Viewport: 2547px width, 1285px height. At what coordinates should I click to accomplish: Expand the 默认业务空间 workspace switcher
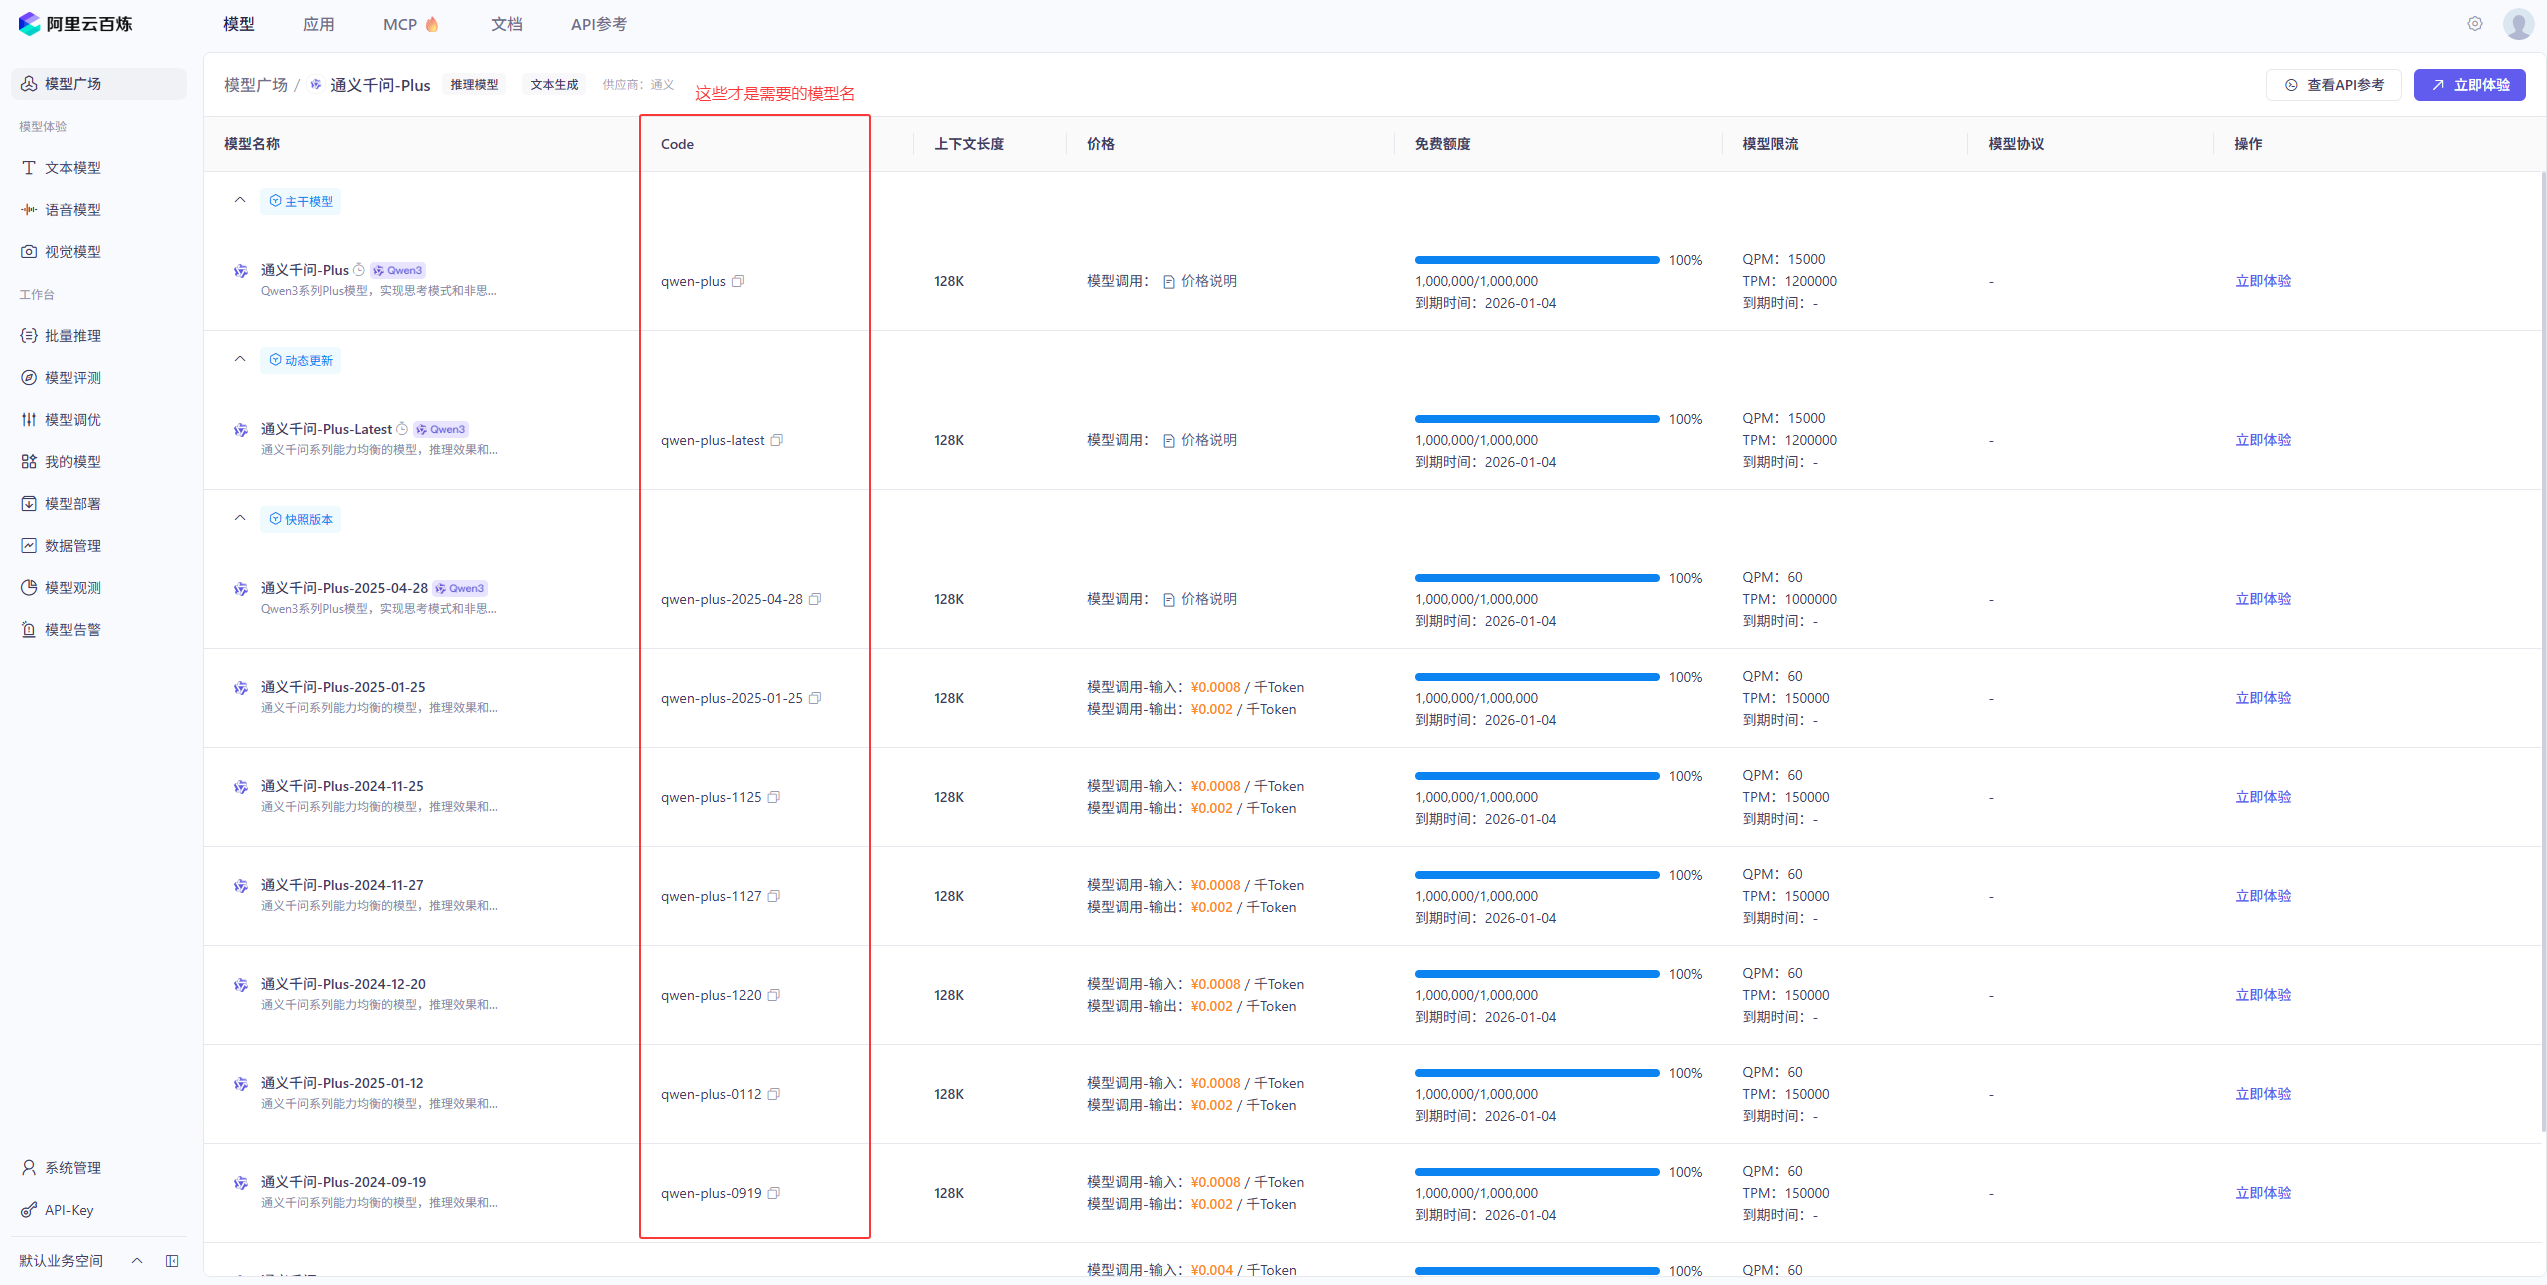(137, 1261)
